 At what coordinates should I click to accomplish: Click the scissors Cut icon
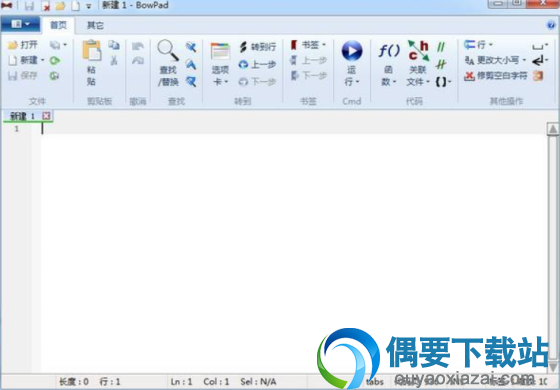point(114,60)
